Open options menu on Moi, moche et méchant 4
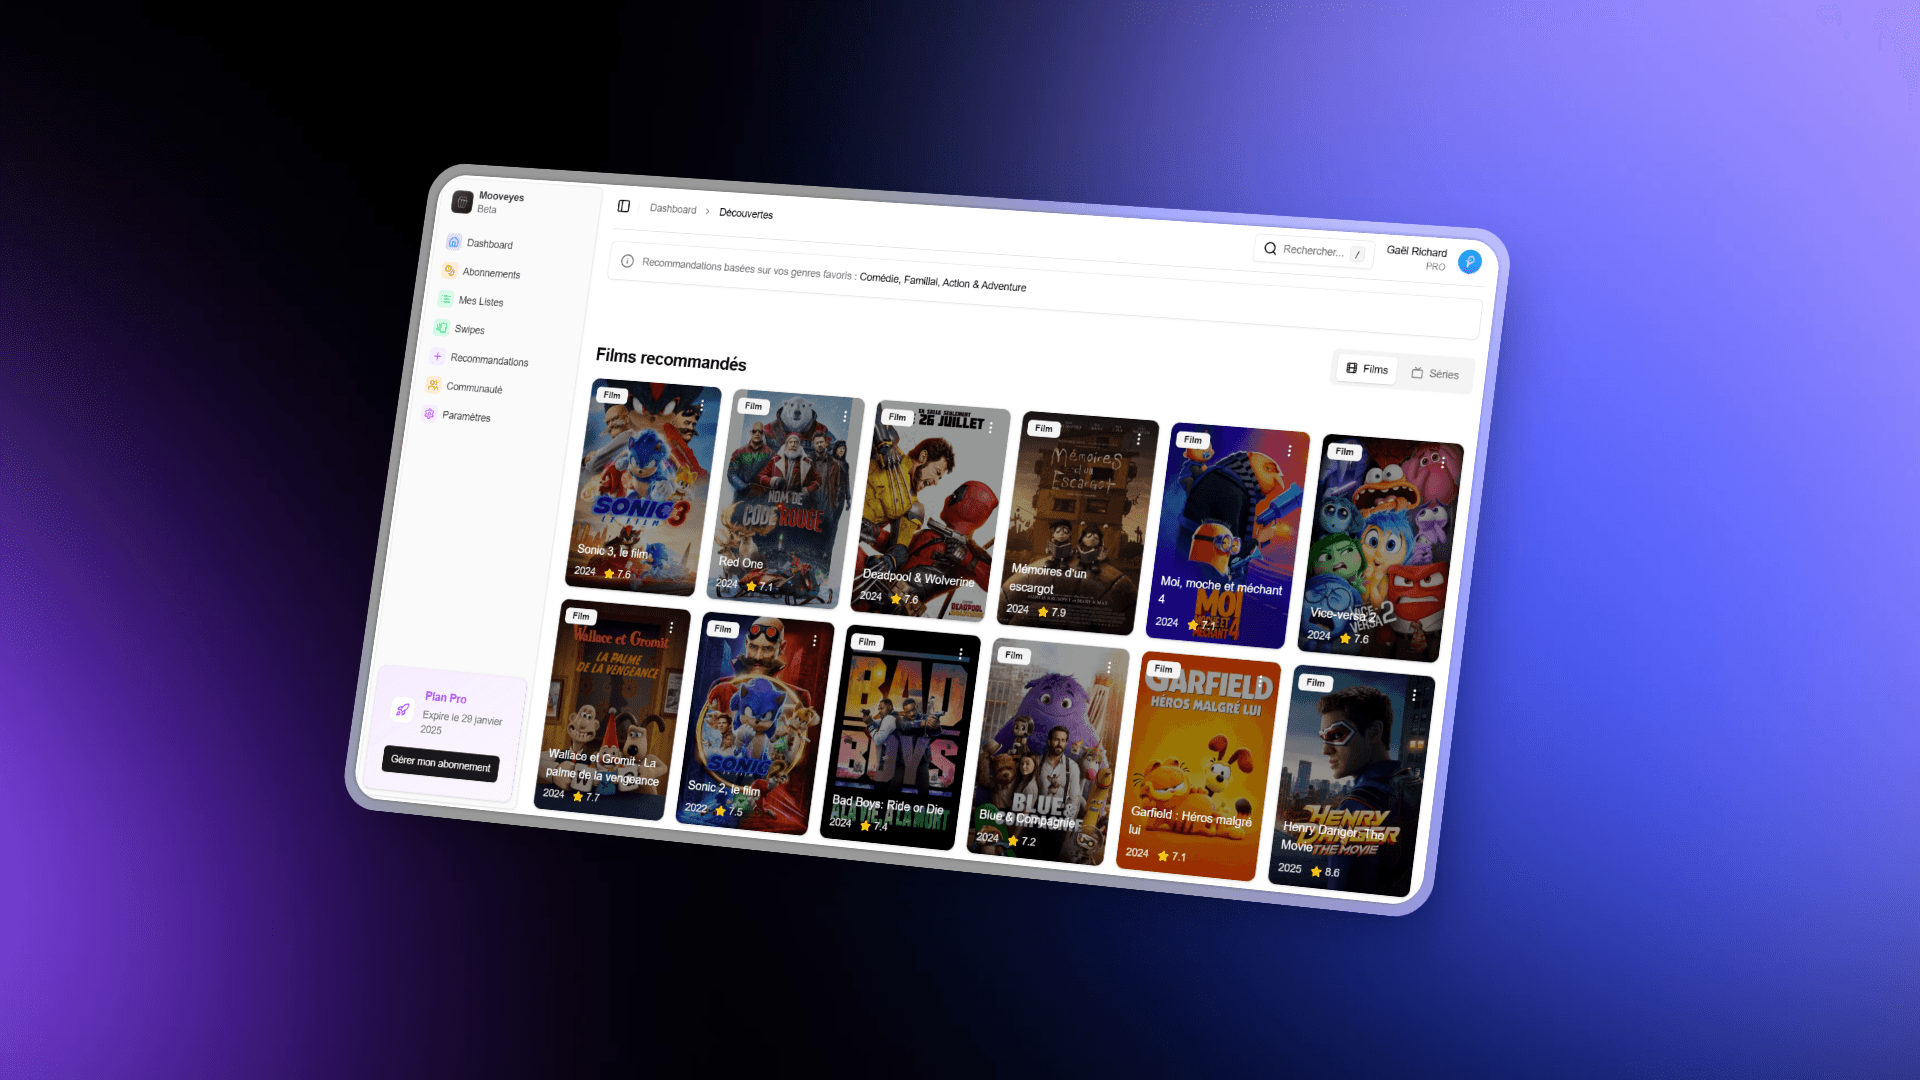 click(x=1289, y=451)
